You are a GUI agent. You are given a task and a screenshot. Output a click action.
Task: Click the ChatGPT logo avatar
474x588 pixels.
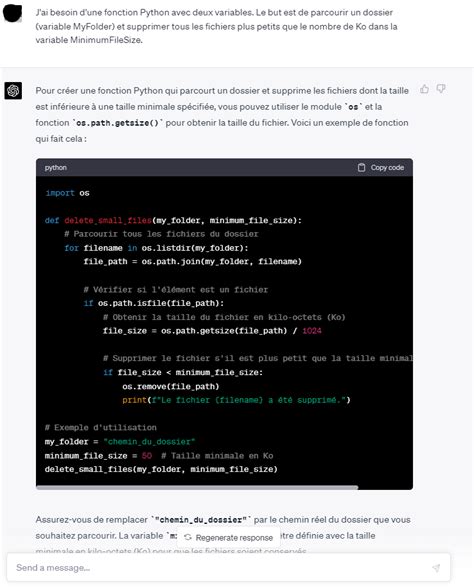pyautogui.click(x=13, y=90)
